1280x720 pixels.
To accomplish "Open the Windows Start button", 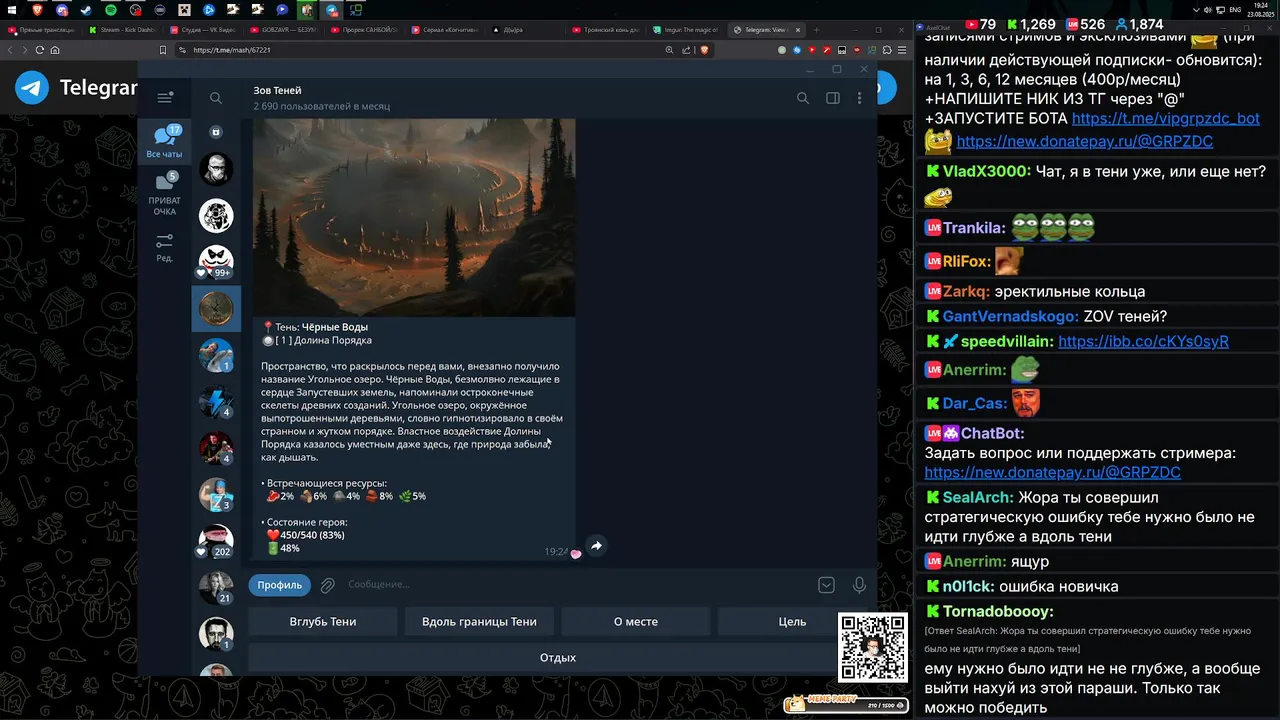I will click(x=11, y=10).
